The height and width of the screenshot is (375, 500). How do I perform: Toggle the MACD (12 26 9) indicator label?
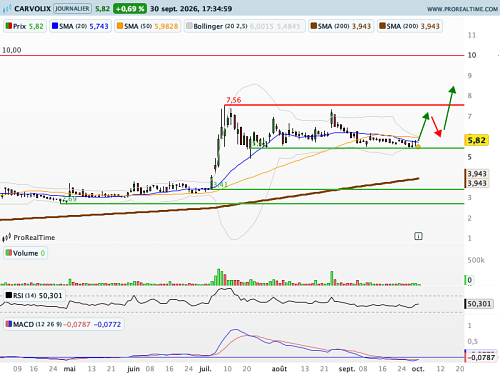64,324
